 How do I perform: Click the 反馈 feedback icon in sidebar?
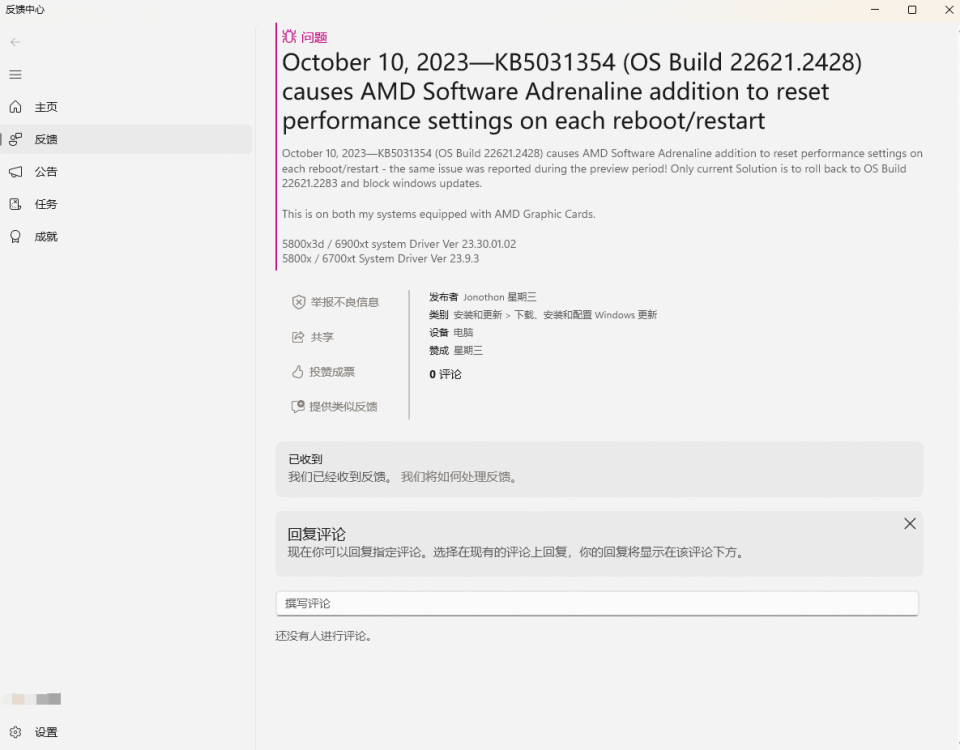[x=15, y=140]
